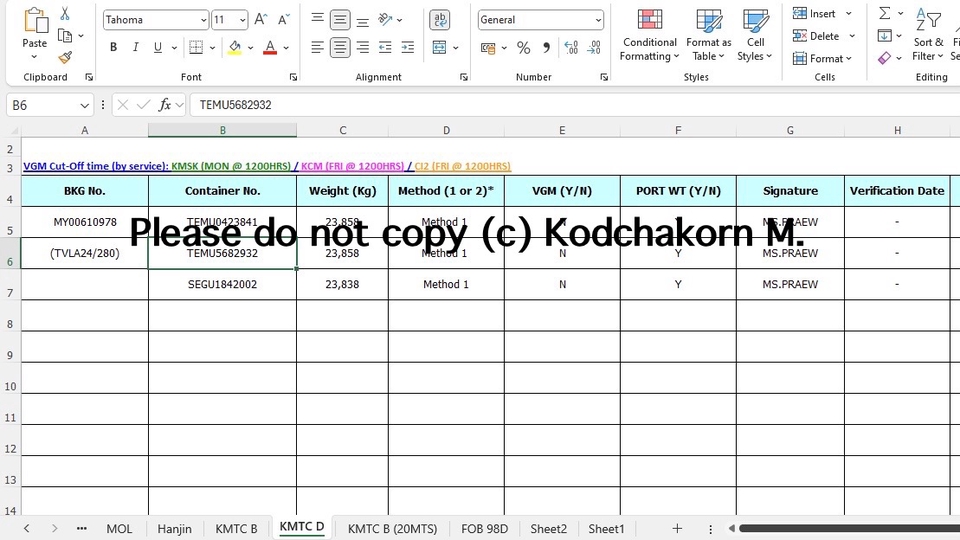Toggle Wrap Text for cell

tap(440, 20)
